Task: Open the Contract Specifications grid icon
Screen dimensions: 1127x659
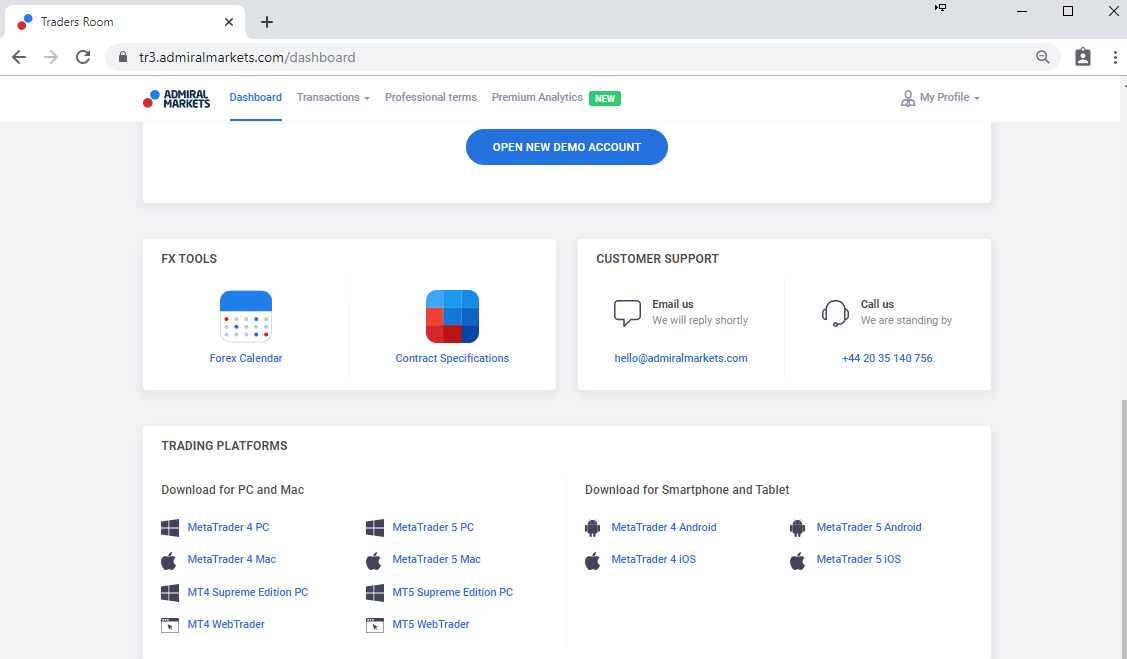Action: point(452,316)
